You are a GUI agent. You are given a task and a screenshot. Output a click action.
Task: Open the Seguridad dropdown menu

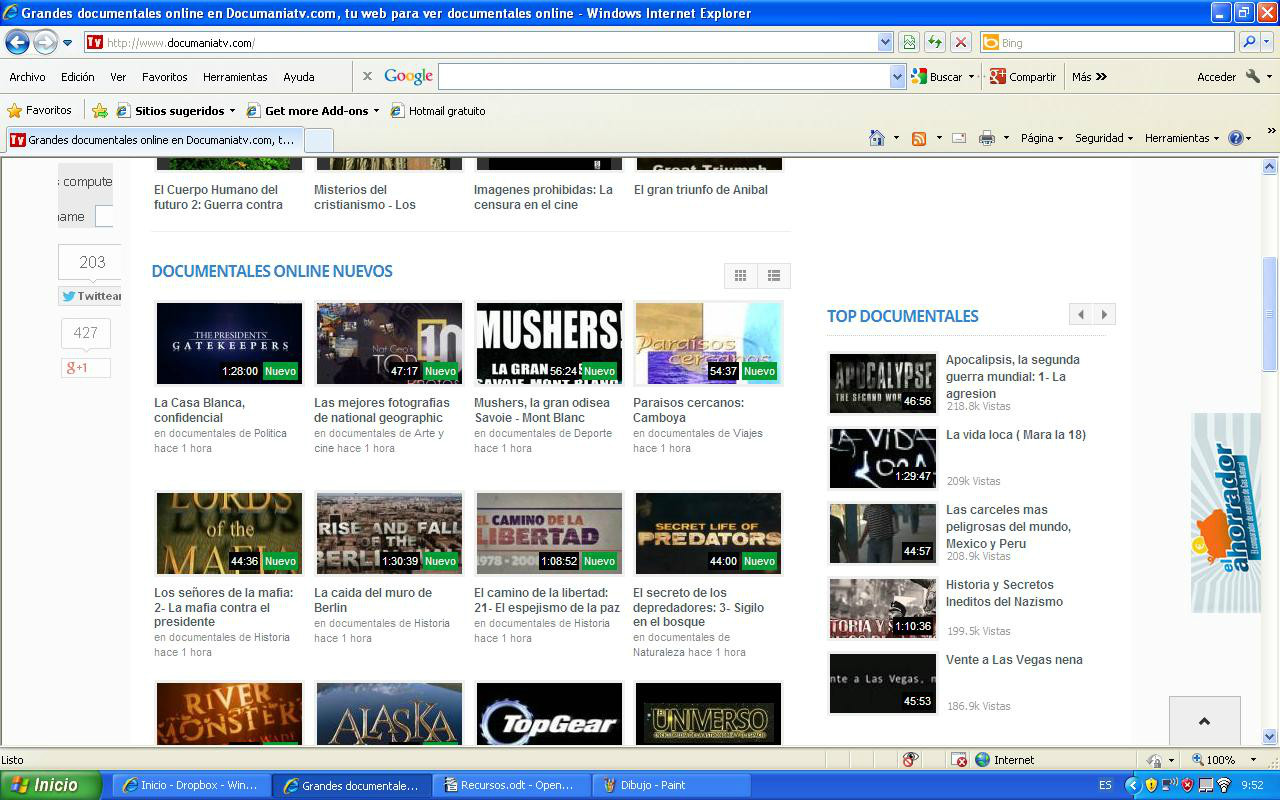[1103, 138]
